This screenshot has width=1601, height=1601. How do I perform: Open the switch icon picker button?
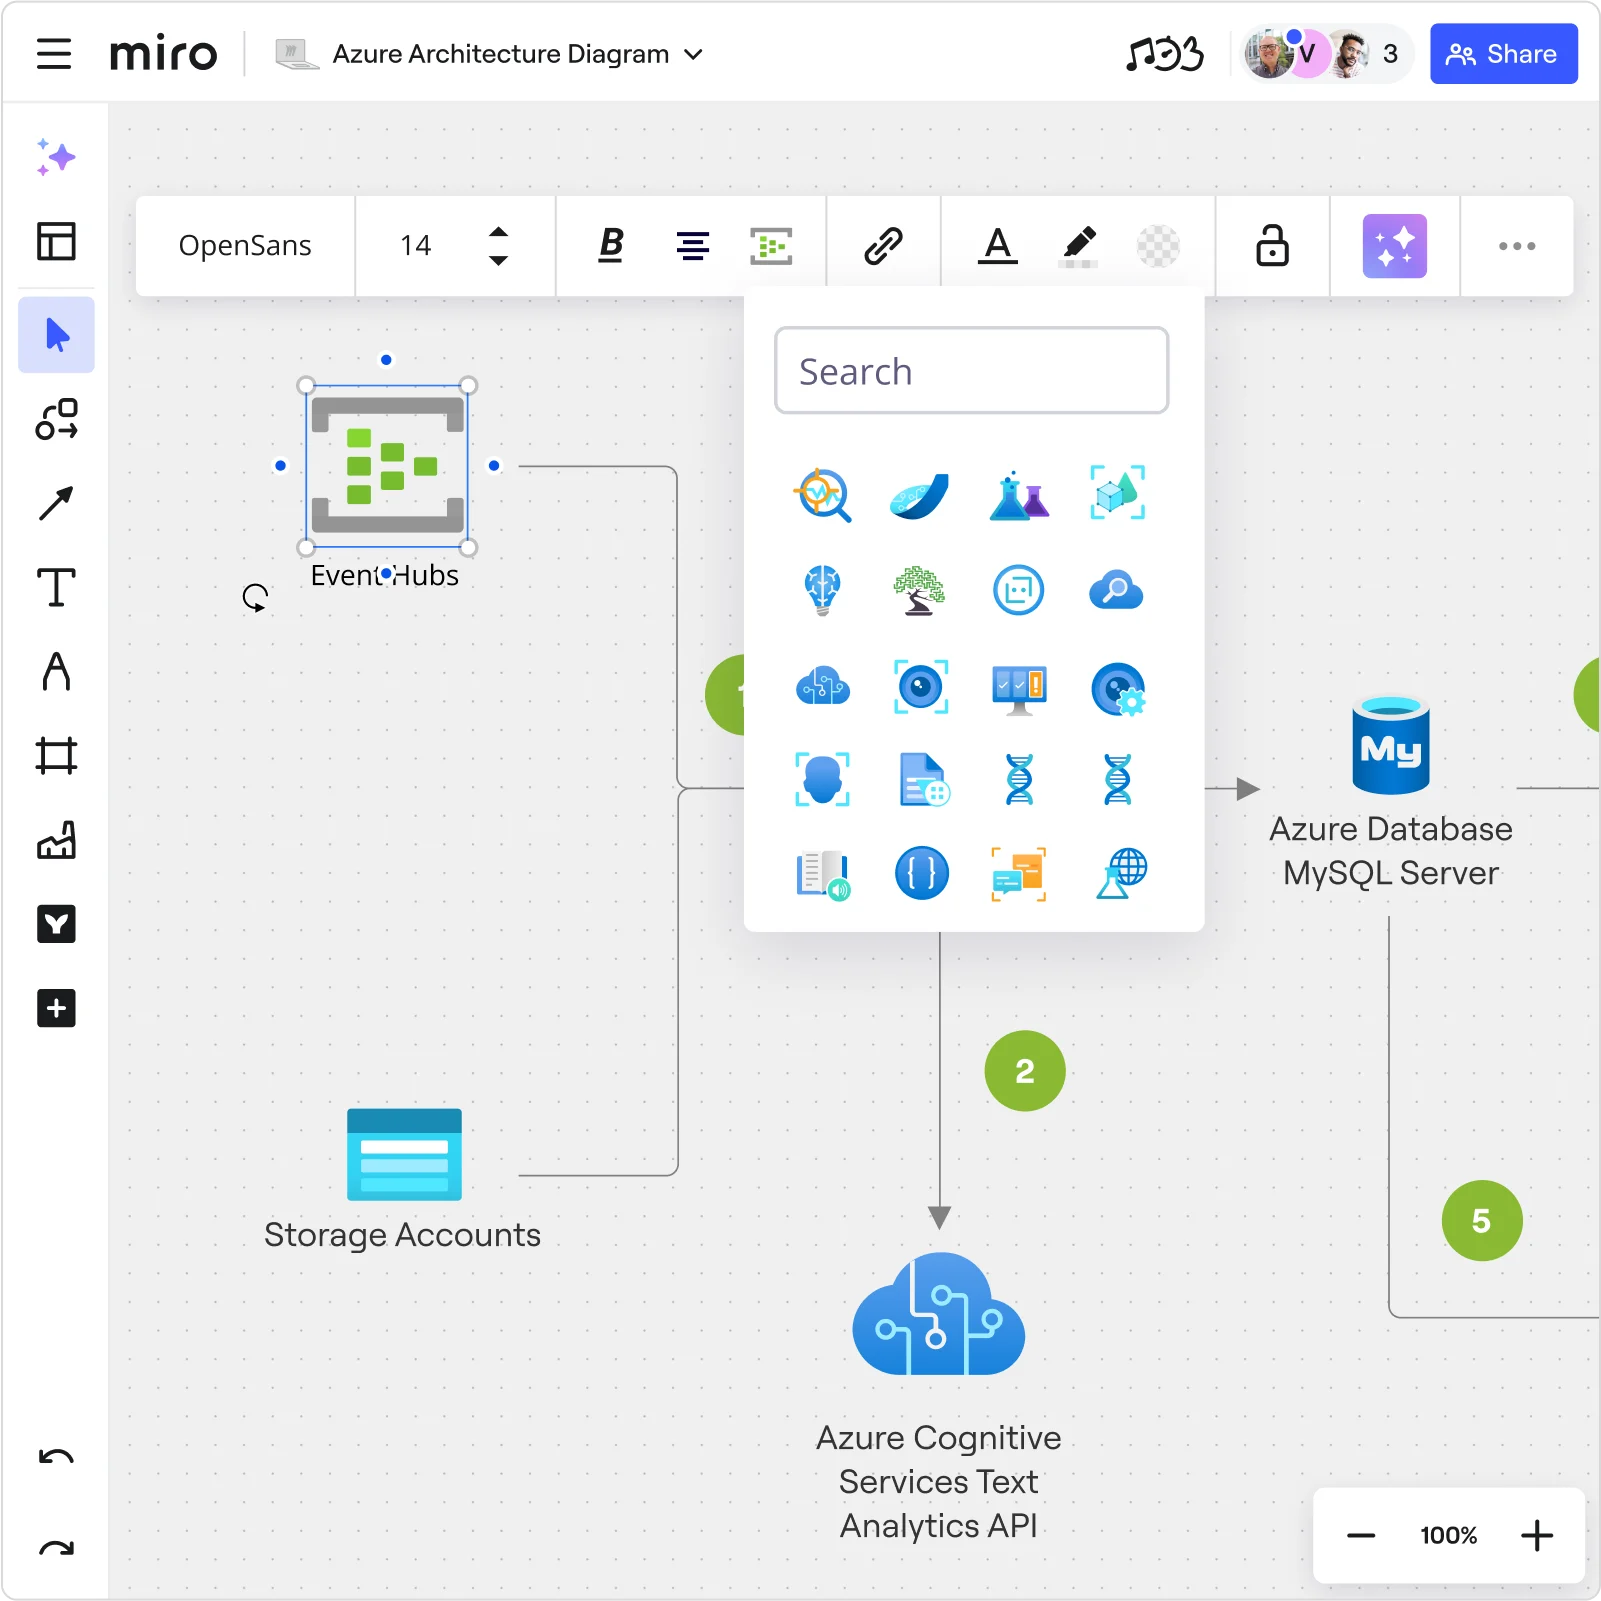pos(771,246)
